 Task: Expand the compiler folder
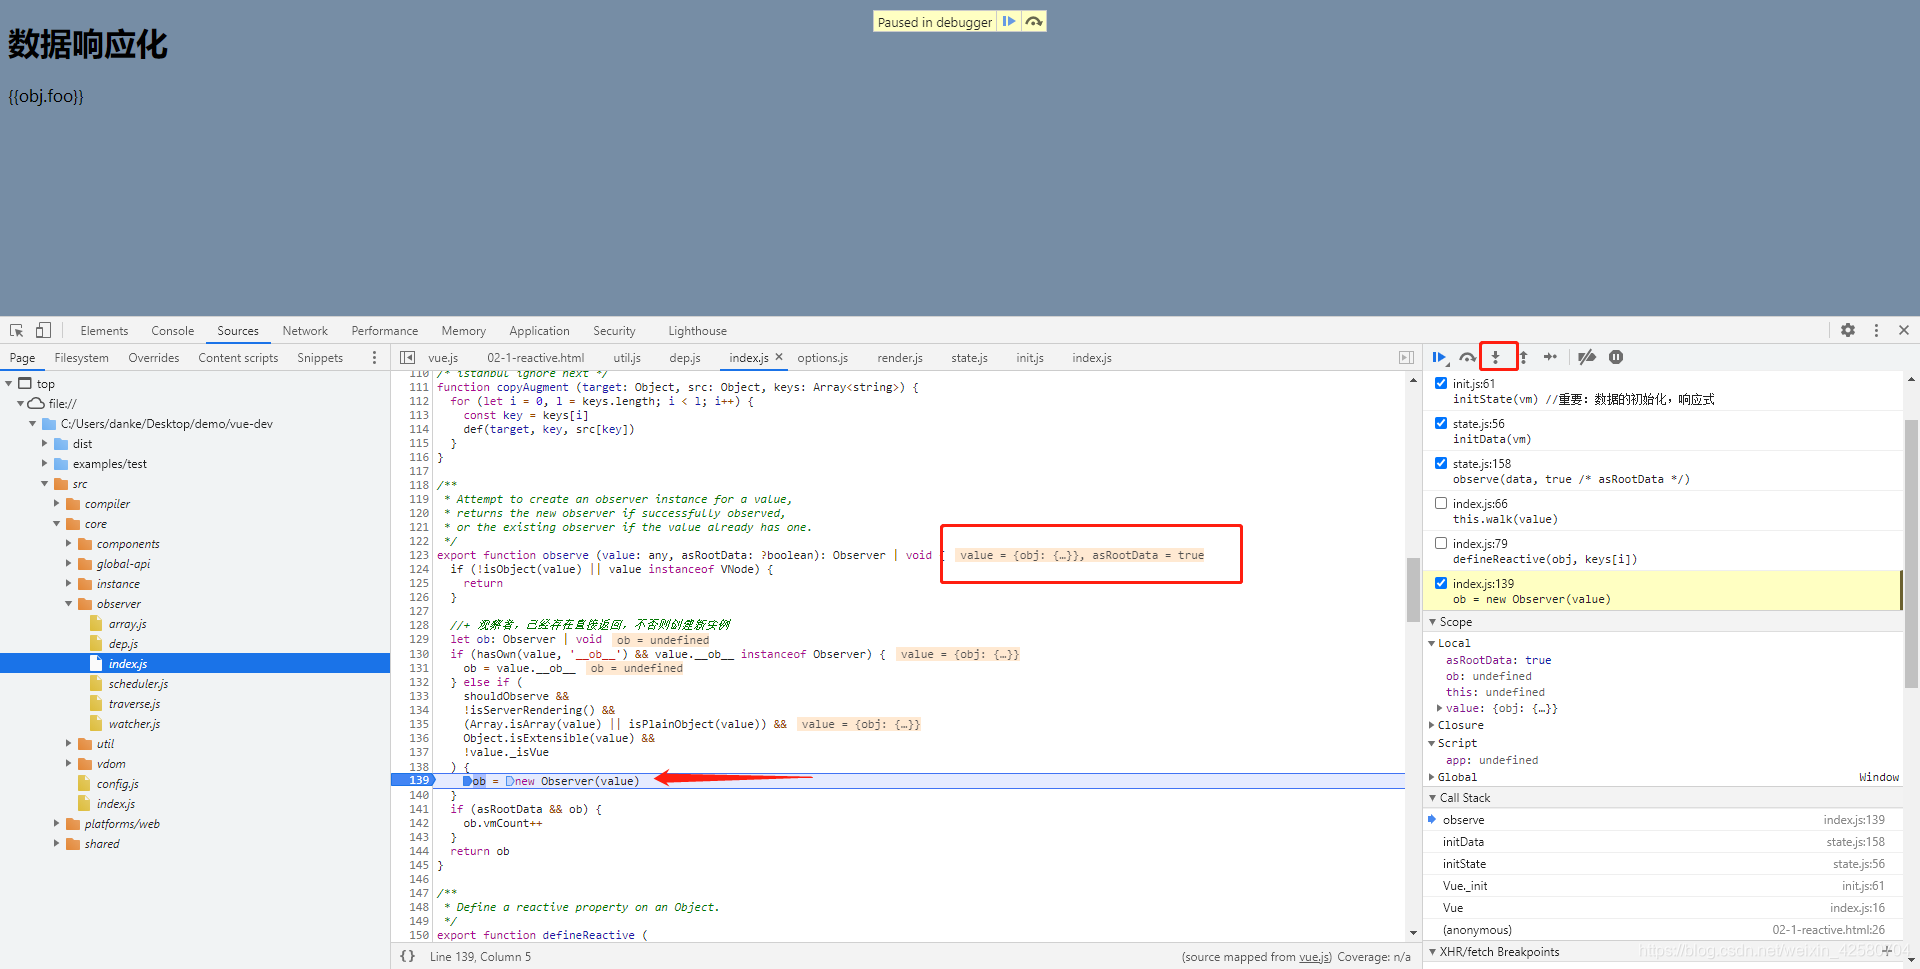(x=57, y=504)
